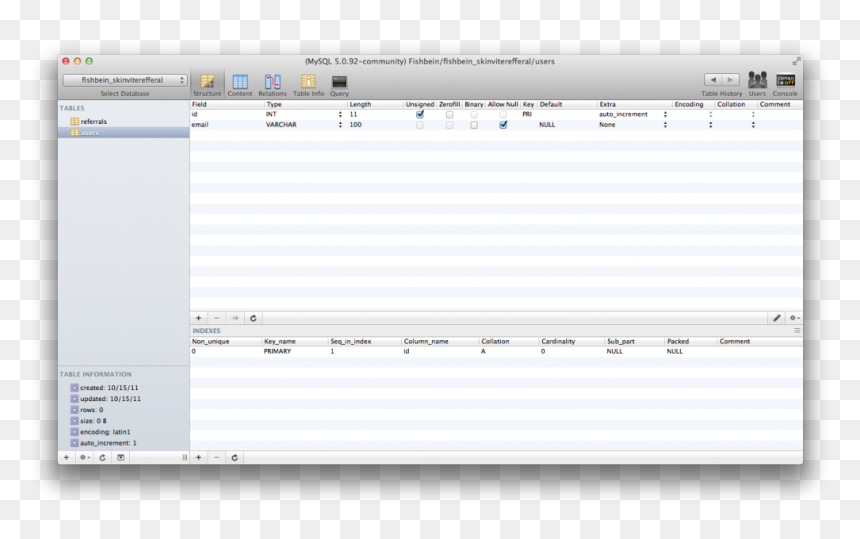Uncheck Unsigned for the id field

pos(420,115)
